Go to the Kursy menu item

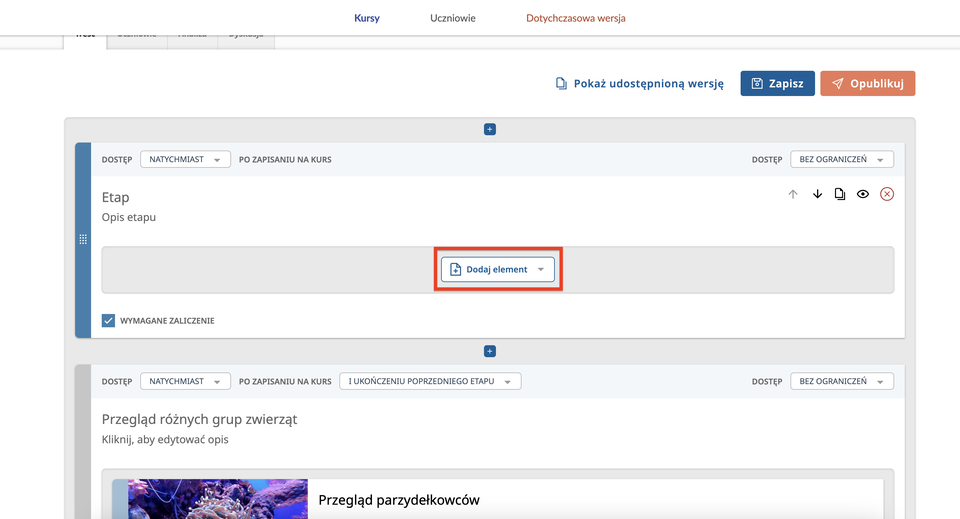coord(367,18)
